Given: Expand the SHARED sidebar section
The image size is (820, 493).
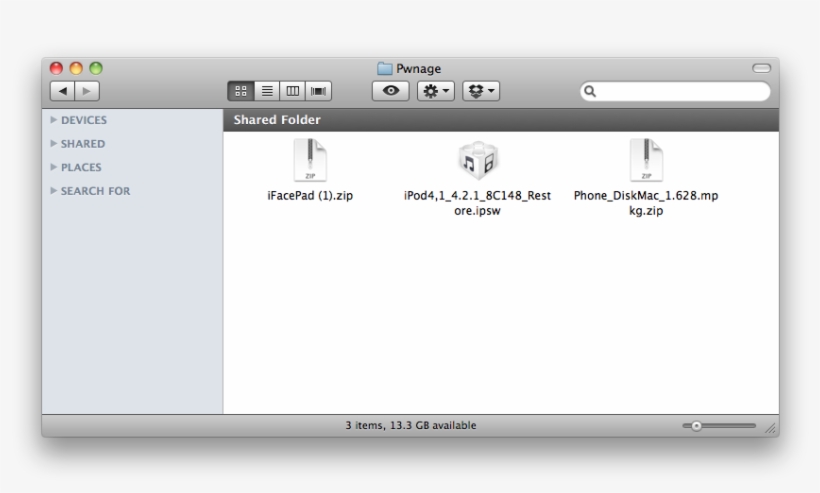Looking at the screenshot, I should [53, 143].
